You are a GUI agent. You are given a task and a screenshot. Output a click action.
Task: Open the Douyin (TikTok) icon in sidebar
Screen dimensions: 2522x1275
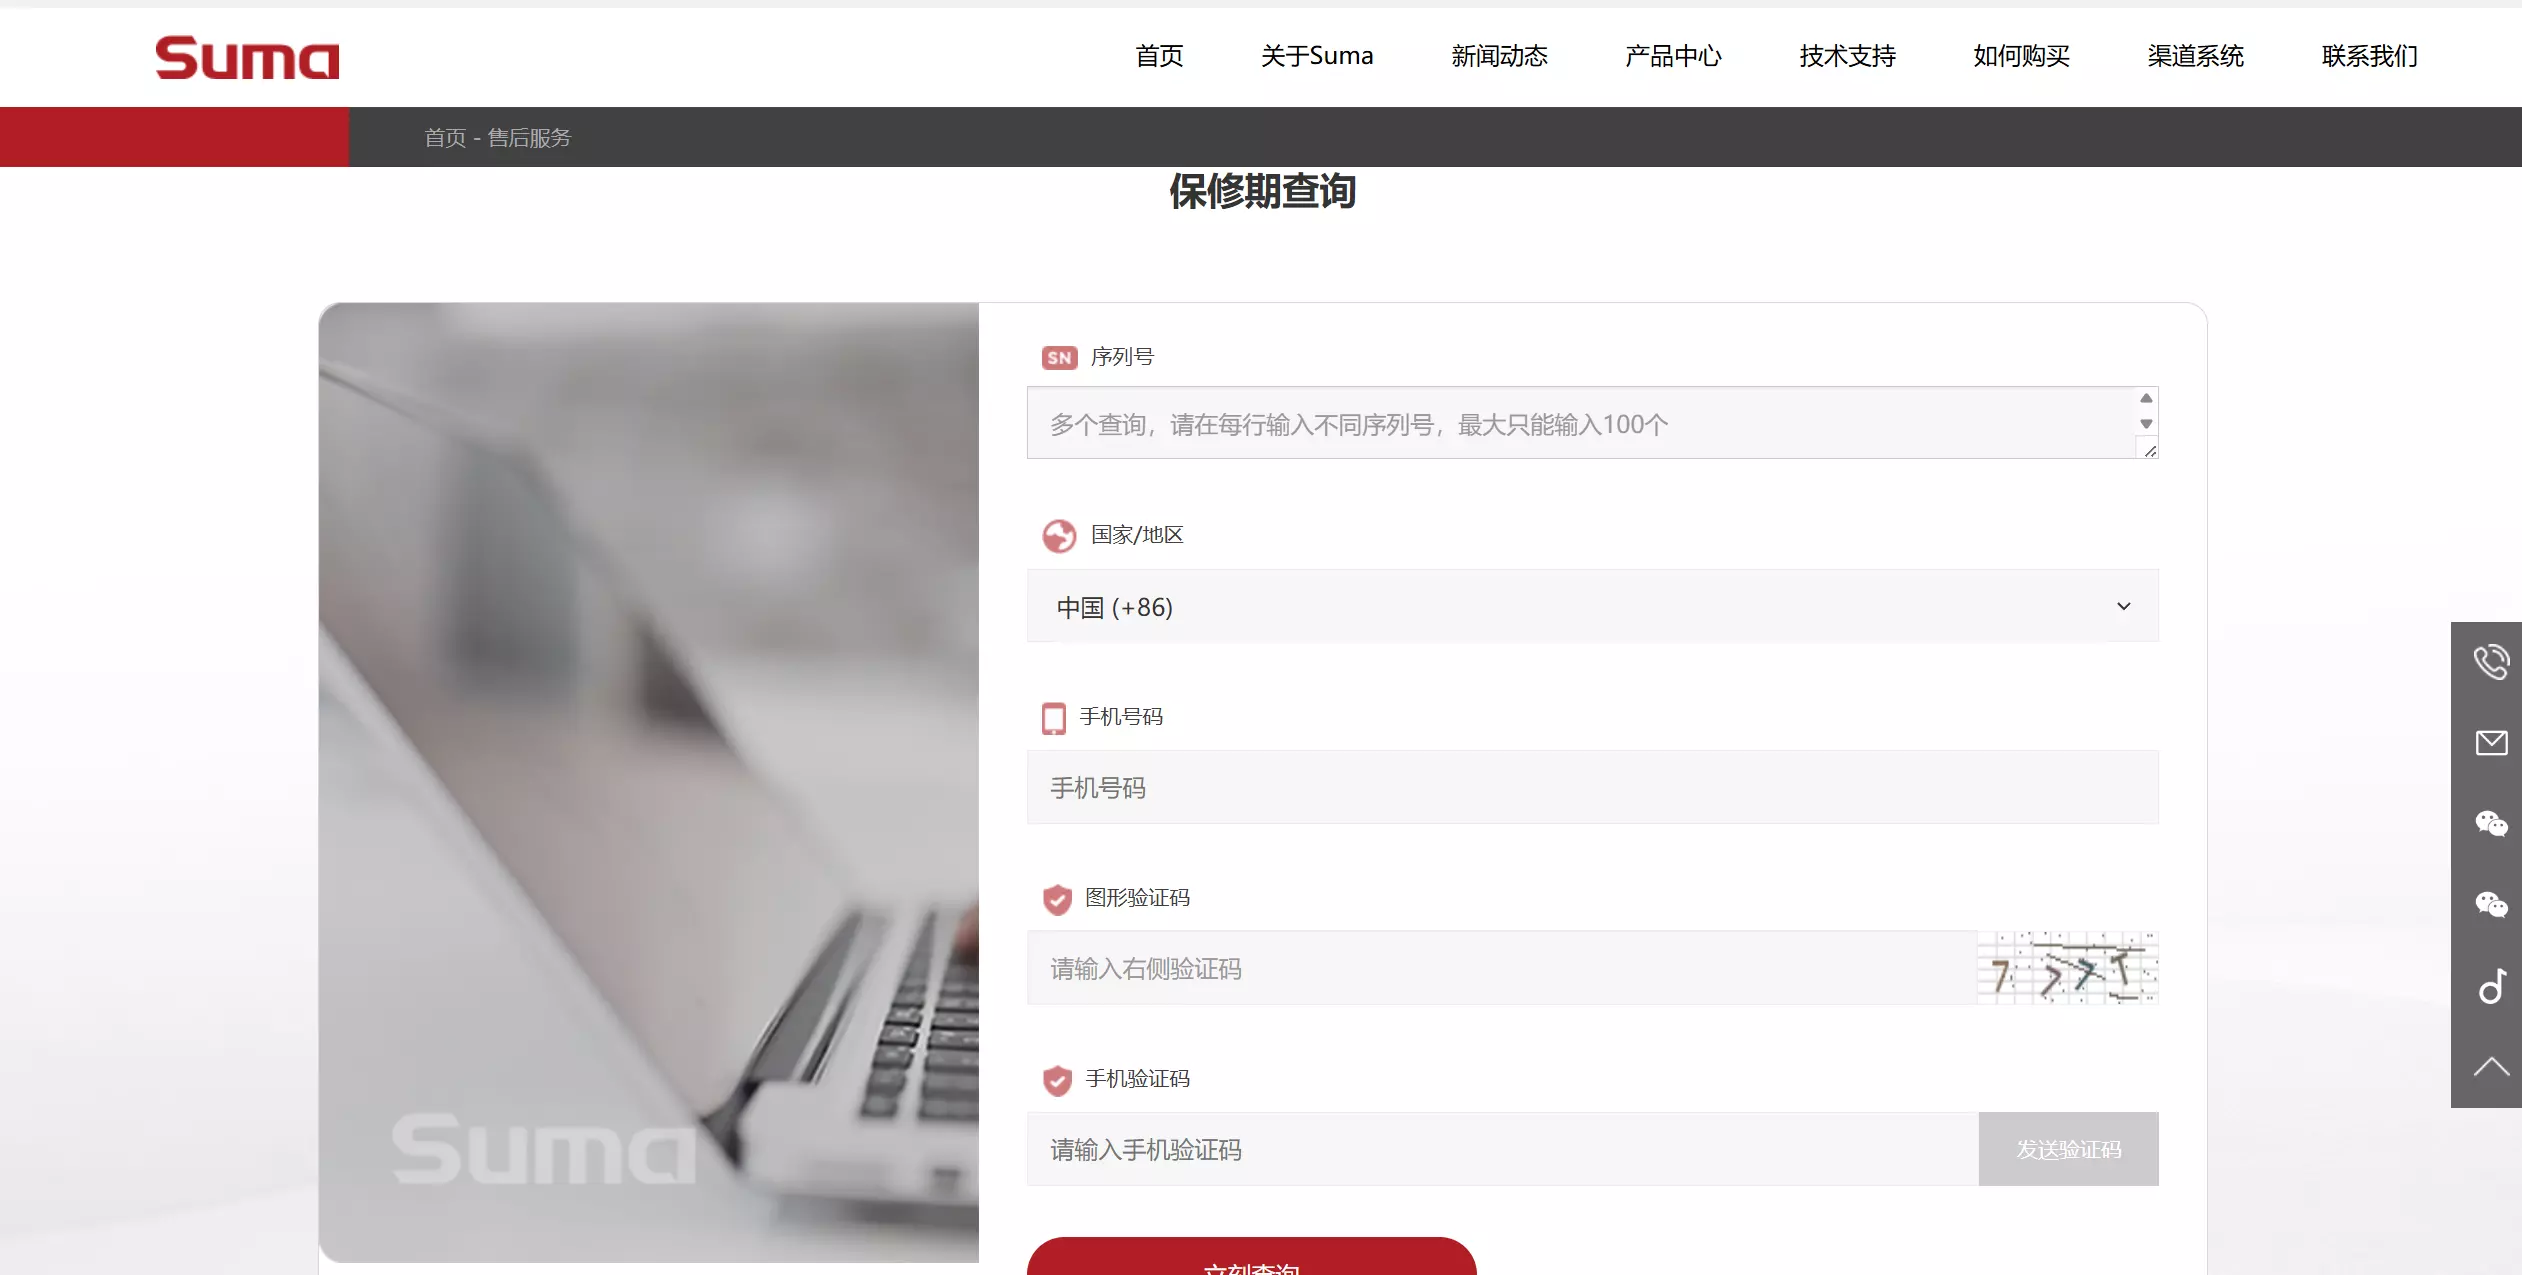(x=2490, y=986)
